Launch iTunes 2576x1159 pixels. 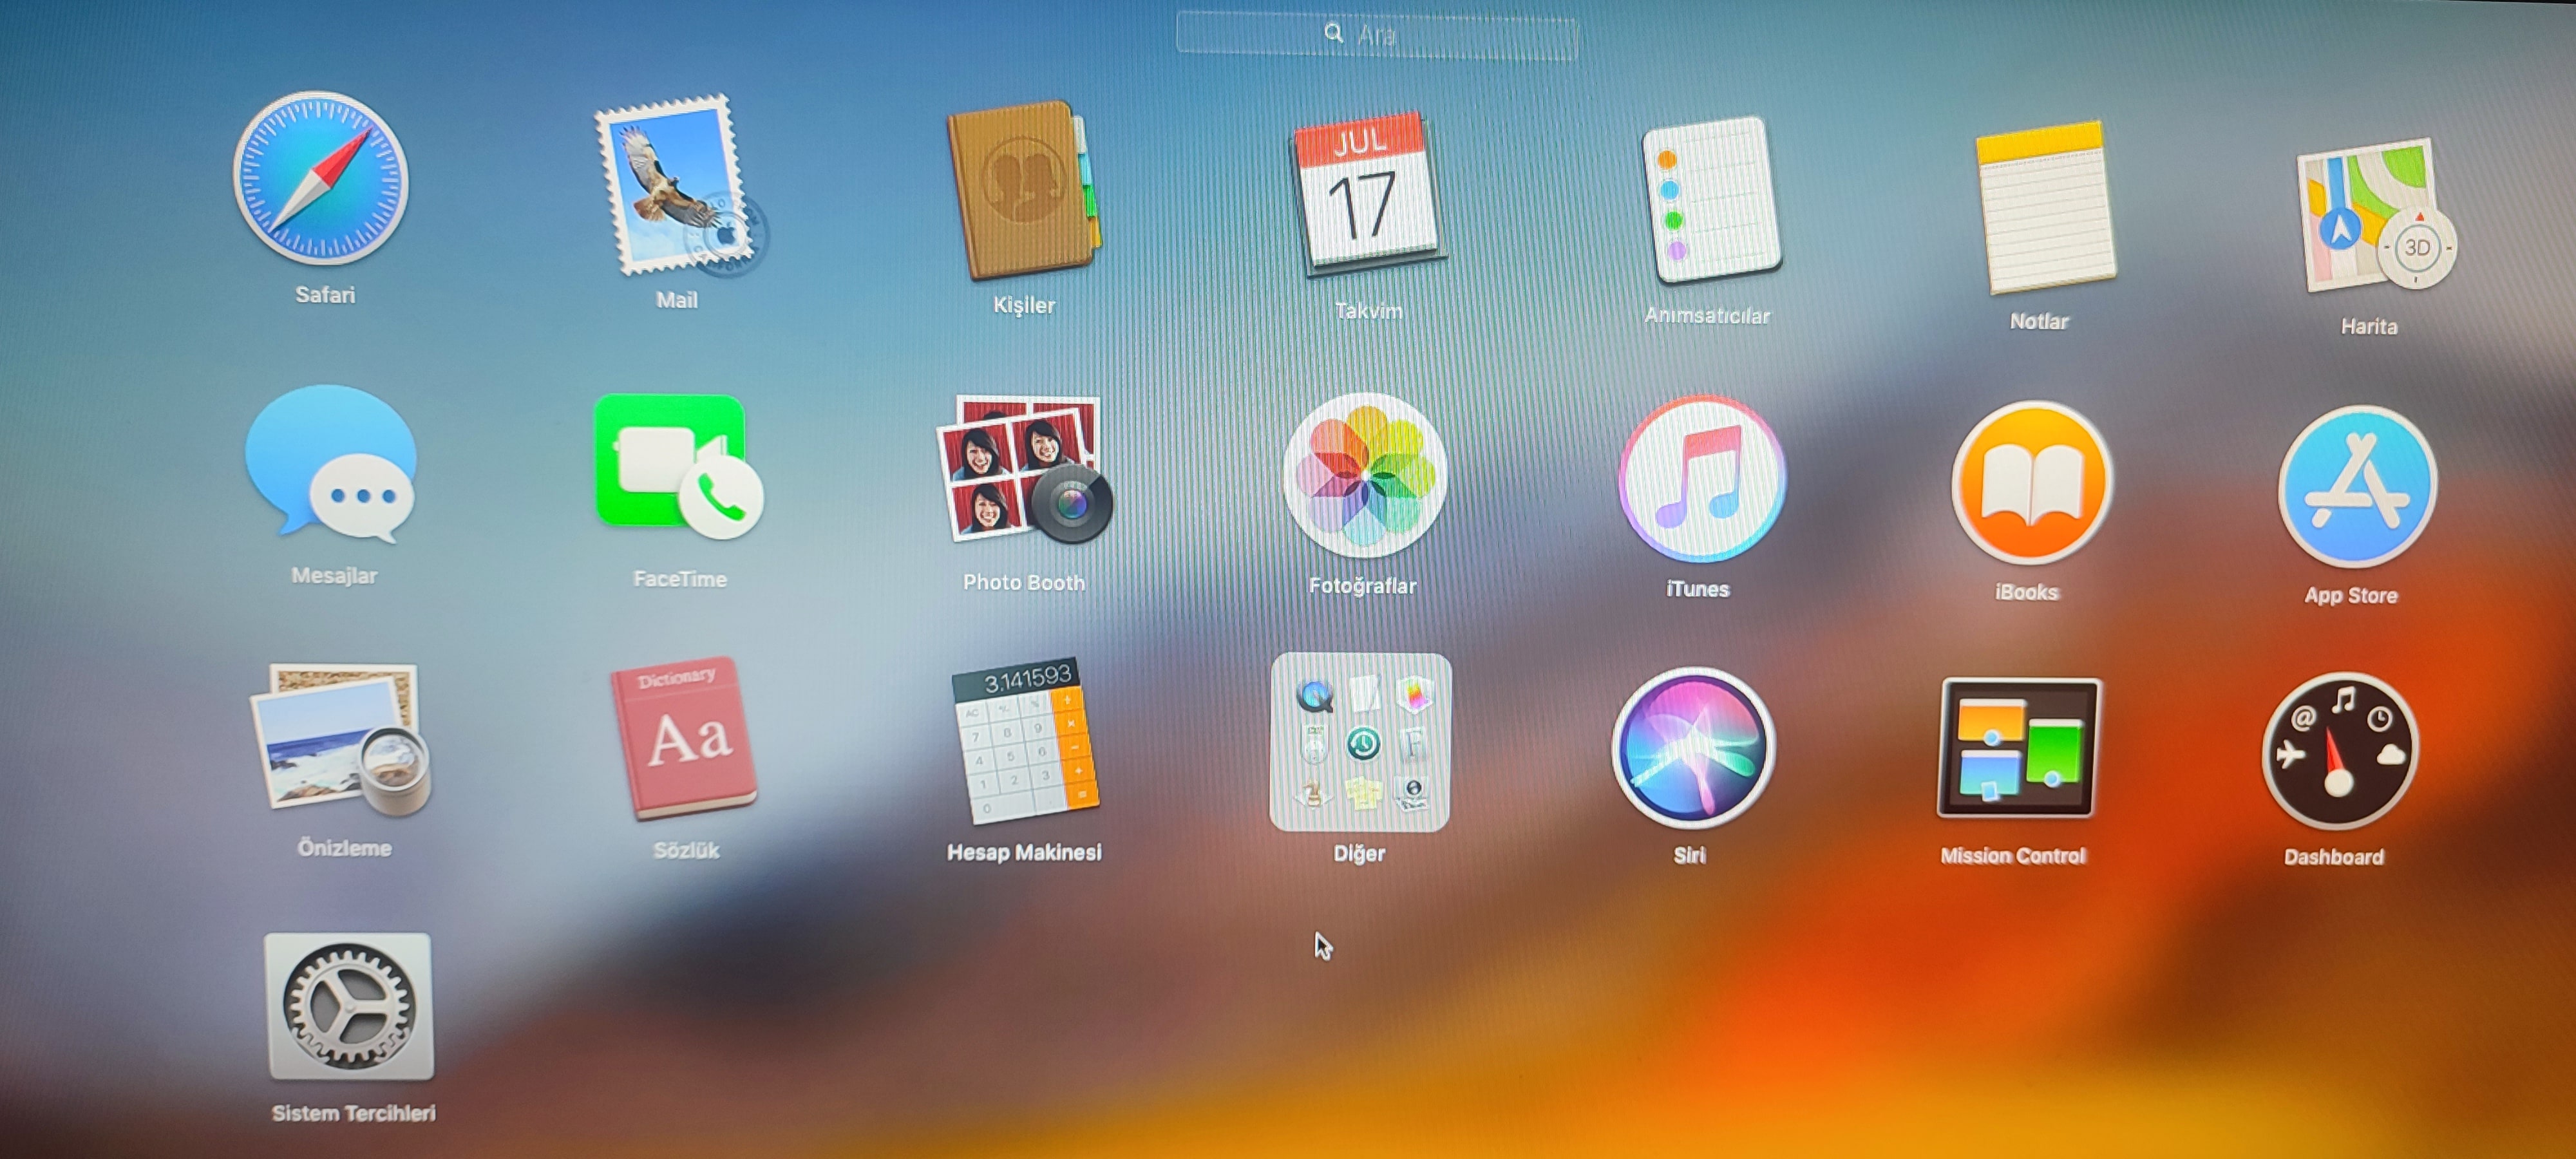tap(1701, 480)
